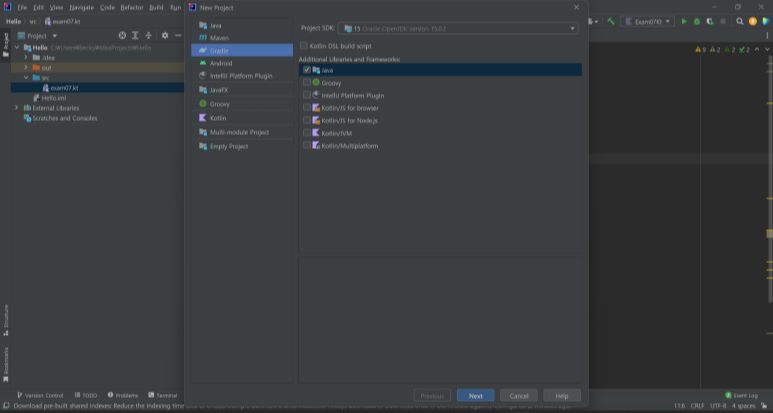Open the Project SDK dropdown
This screenshot has height=413, width=773.
coord(458,29)
